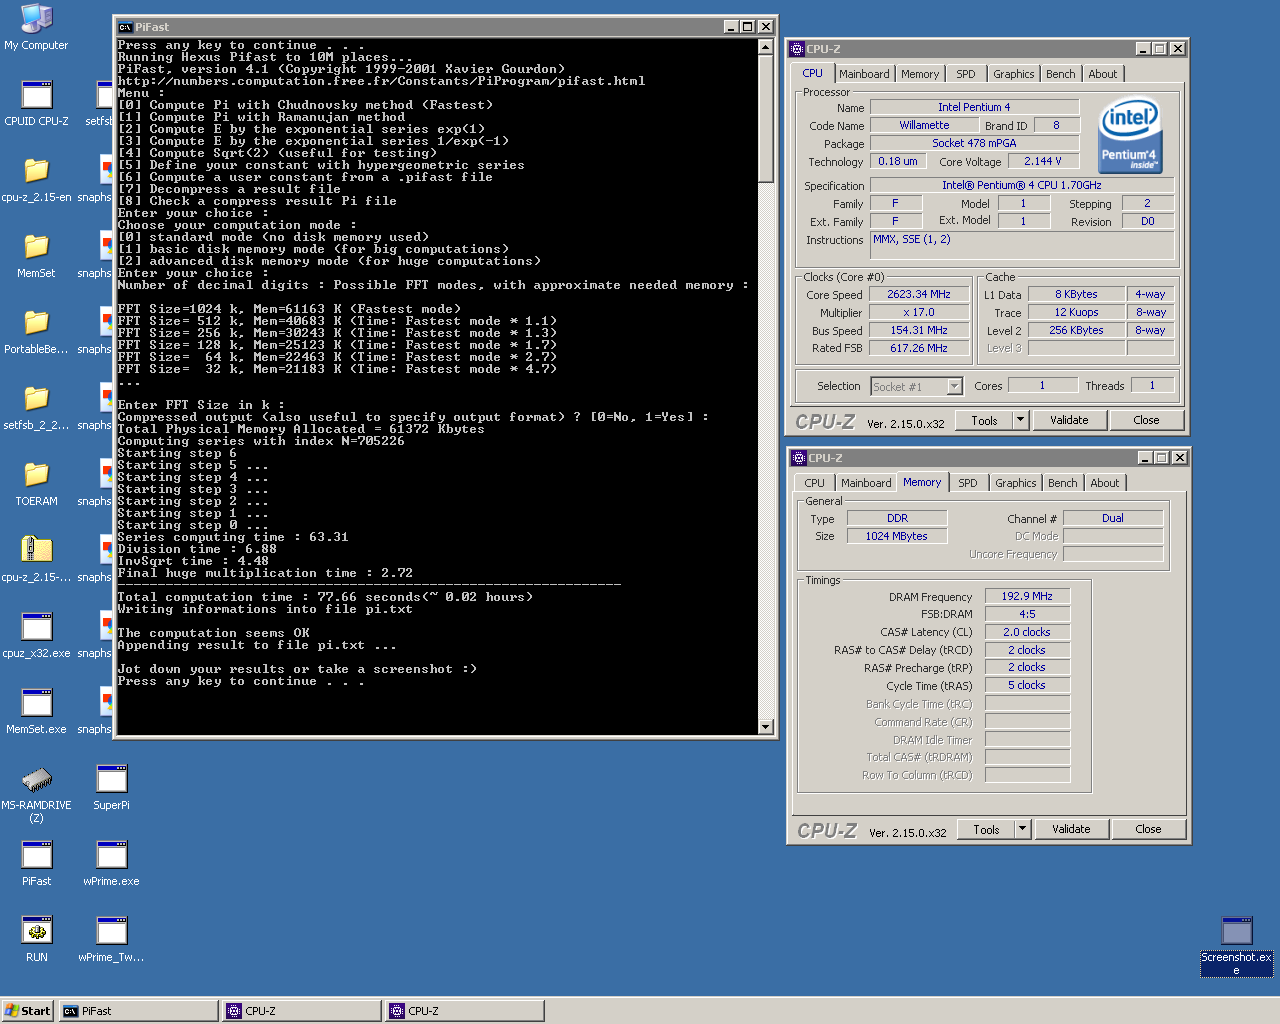Click Validate in lower CPU-Z window
1280x1024 pixels.
pyautogui.click(x=1071, y=830)
